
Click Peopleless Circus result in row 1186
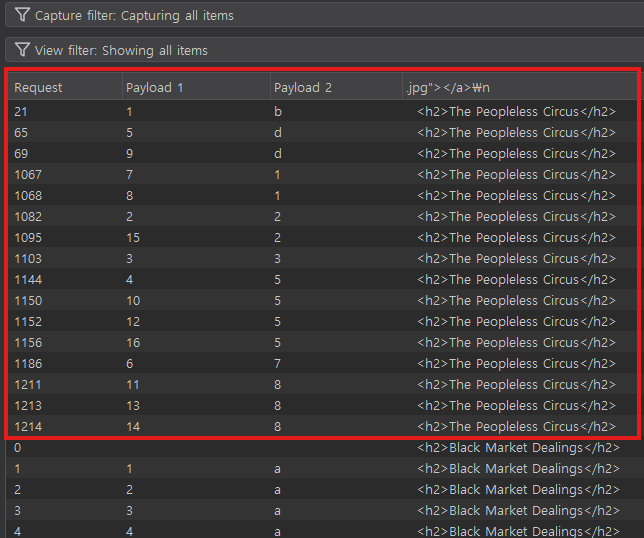click(516, 363)
